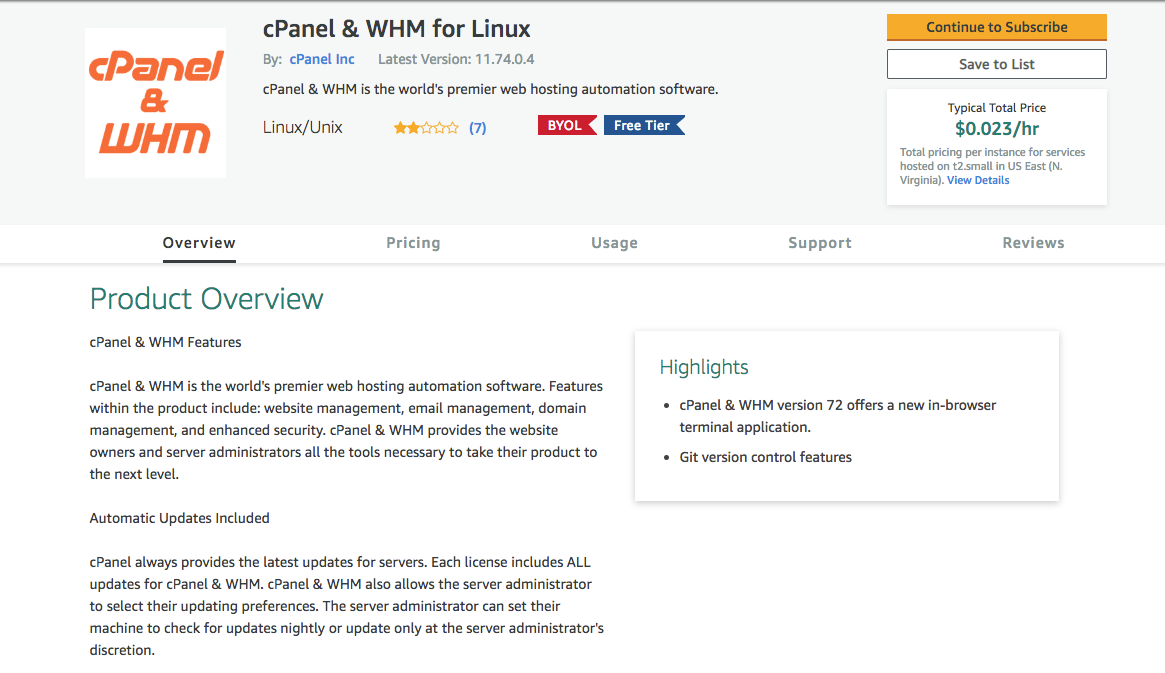Open the cPanel Inc vendor link
This screenshot has height=673, width=1165.
click(321, 59)
